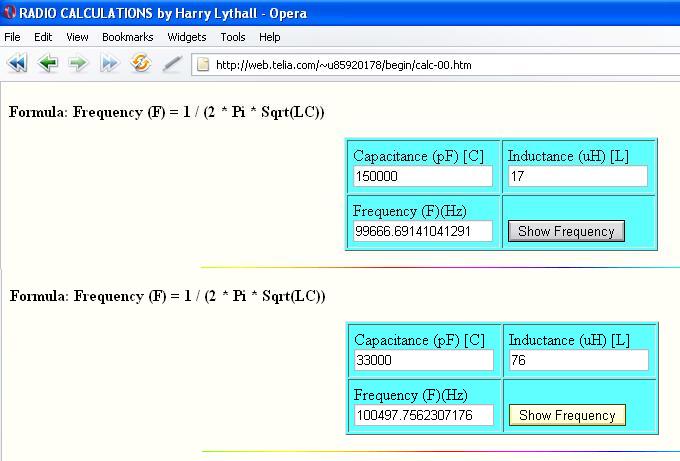Image resolution: width=680 pixels, height=461 pixels.
Task: Reload the page with the orange Reload icon
Action: [141, 63]
